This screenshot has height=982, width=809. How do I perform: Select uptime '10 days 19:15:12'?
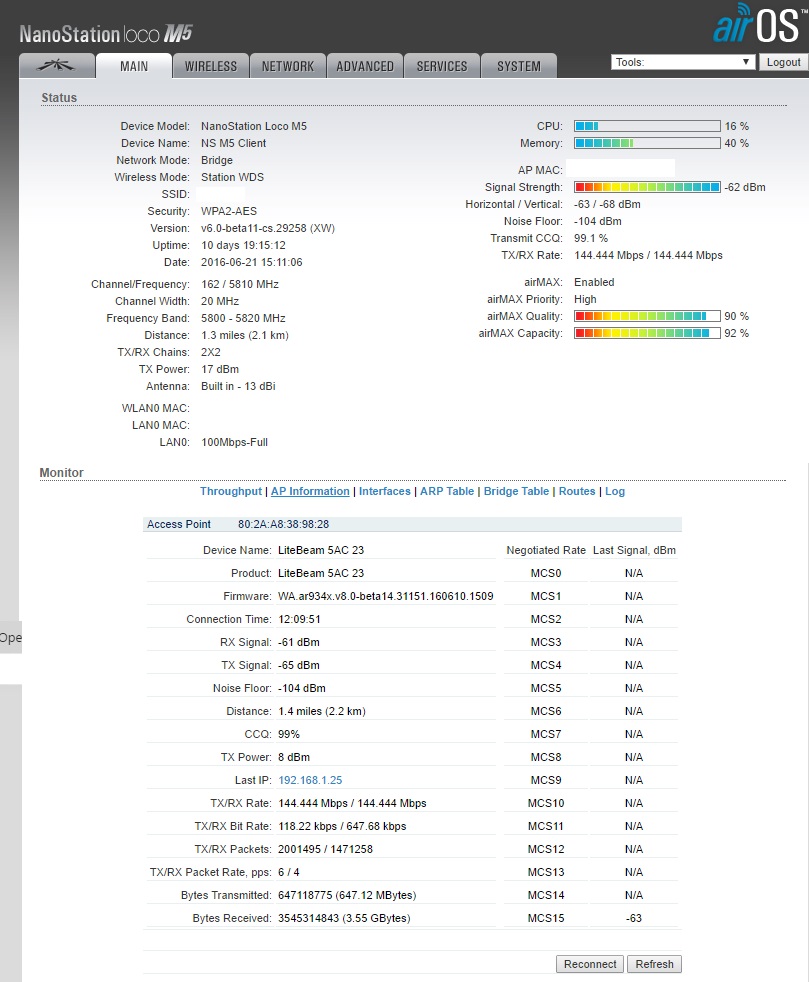[x=243, y=245]
